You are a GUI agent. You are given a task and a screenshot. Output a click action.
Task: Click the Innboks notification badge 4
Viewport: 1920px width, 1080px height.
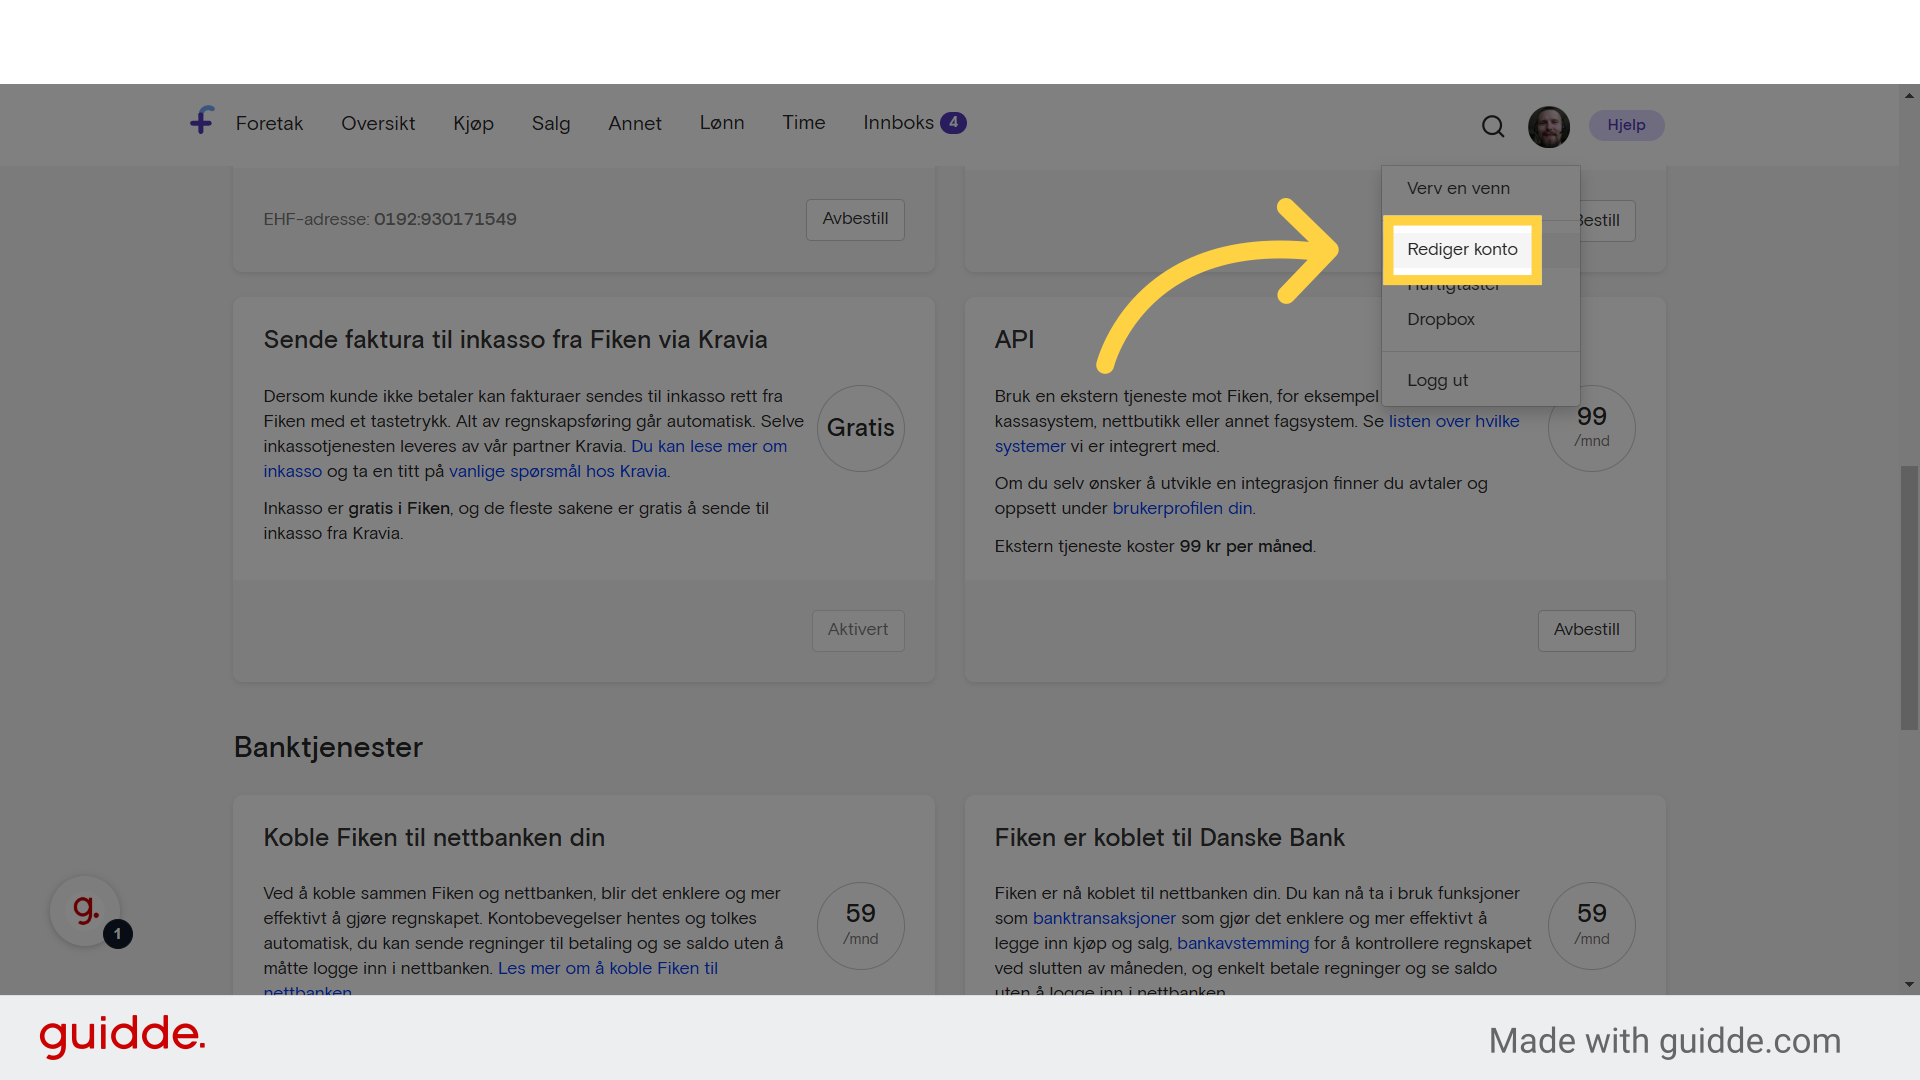pyautogui.click(x=953, y=122)
